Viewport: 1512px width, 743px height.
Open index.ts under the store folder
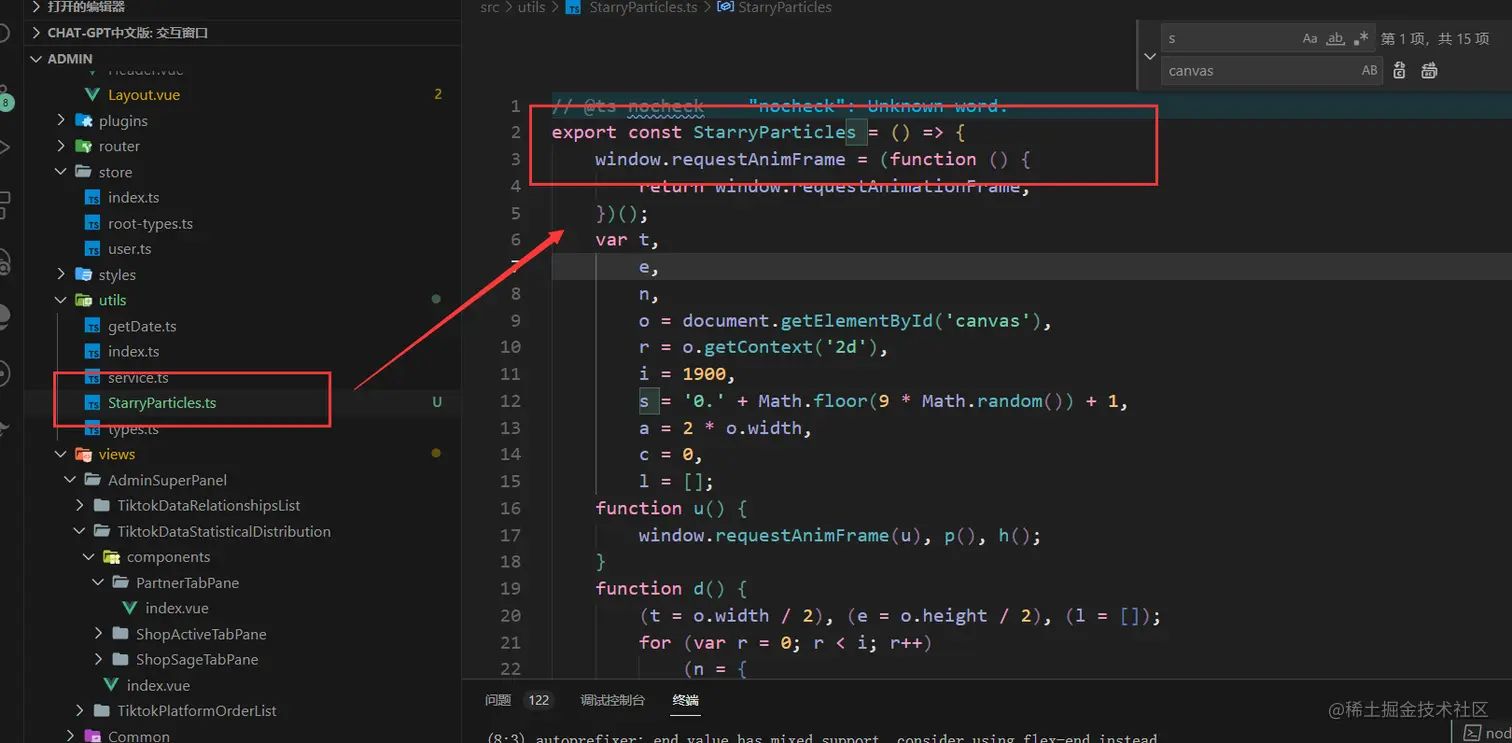click(x=133, y=198)
